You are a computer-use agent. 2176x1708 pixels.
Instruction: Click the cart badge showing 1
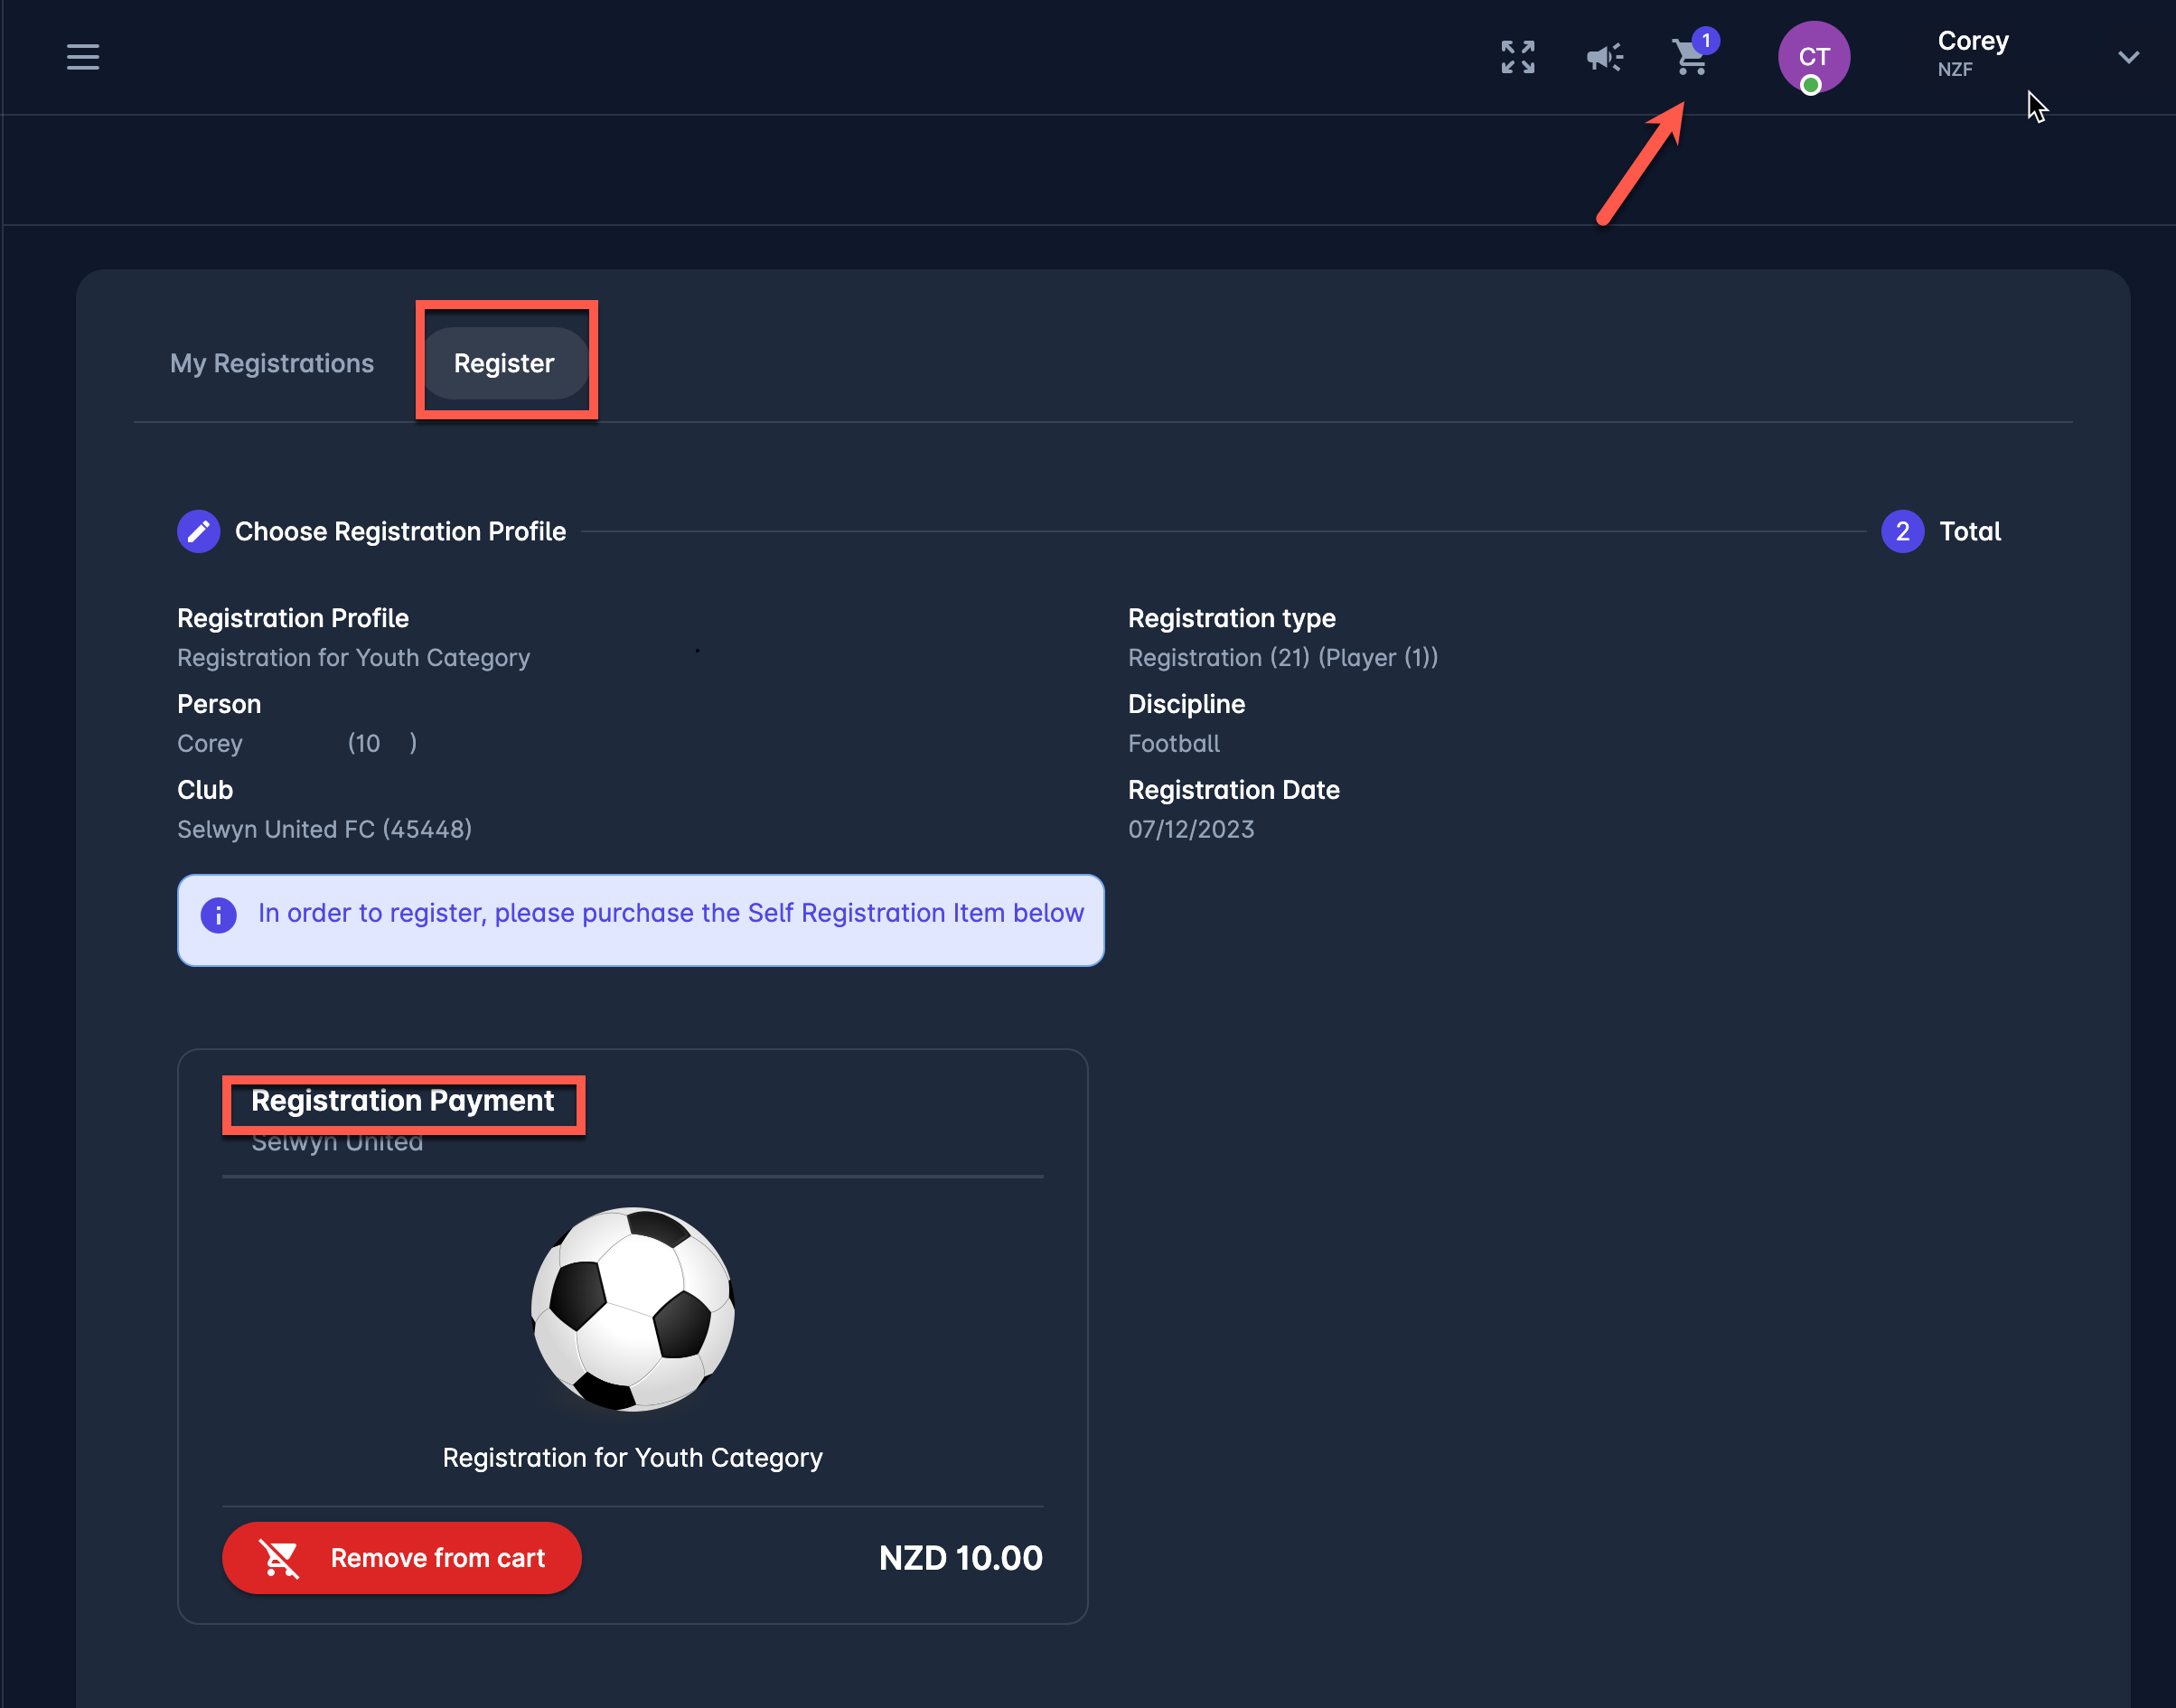(1706, 41)
